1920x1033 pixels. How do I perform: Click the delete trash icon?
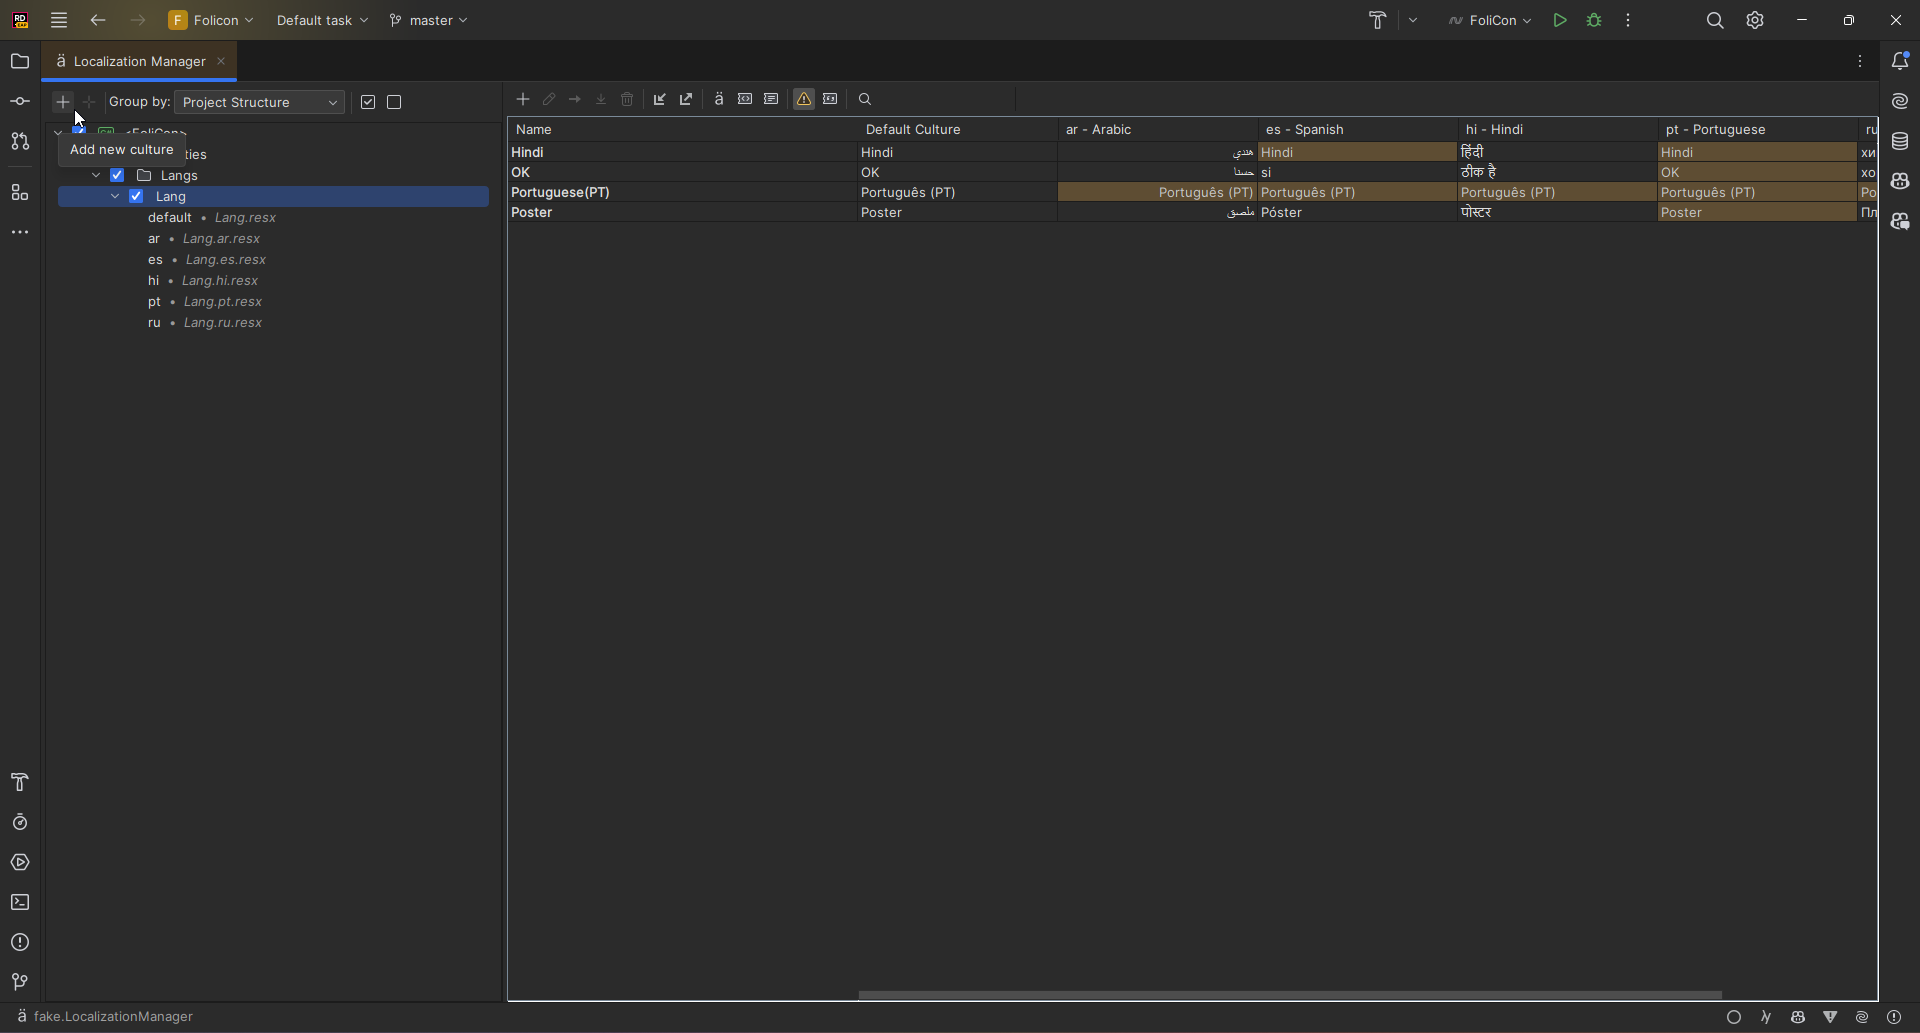coord(627,99)
